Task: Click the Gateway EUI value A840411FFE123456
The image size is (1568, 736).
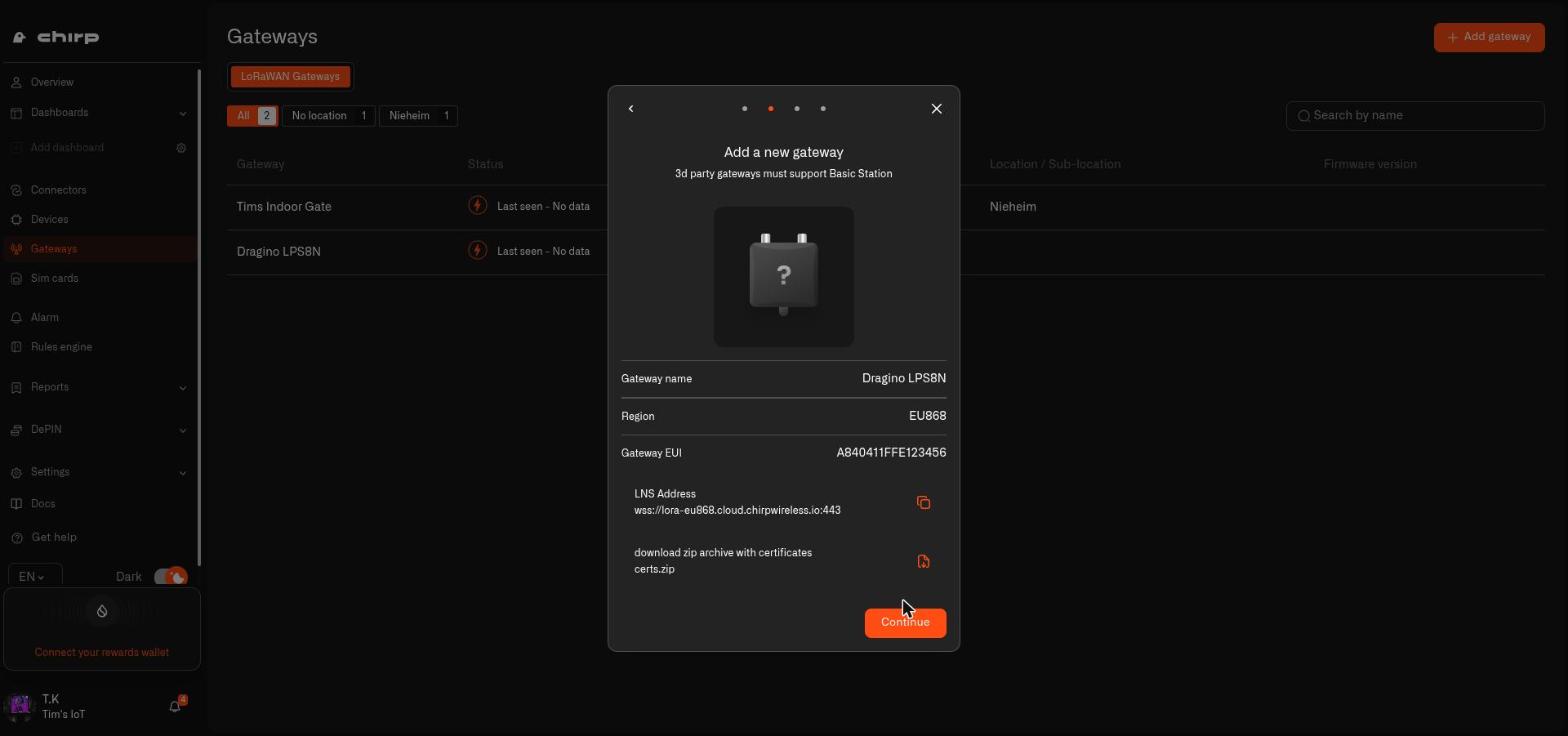Action: [x=891, y=453]
